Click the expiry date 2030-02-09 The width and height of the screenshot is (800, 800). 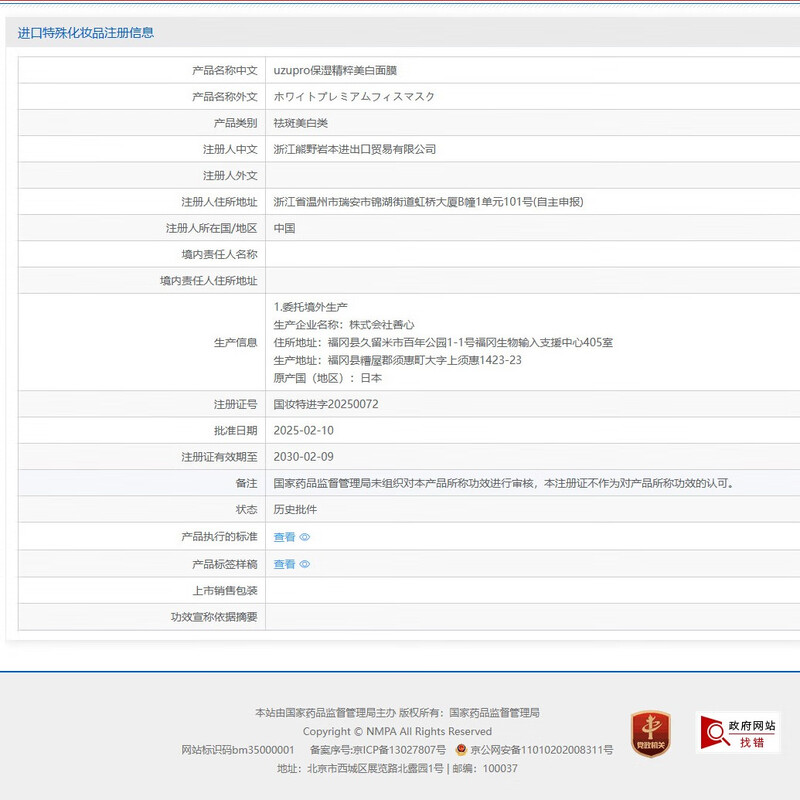click(305, 457)
